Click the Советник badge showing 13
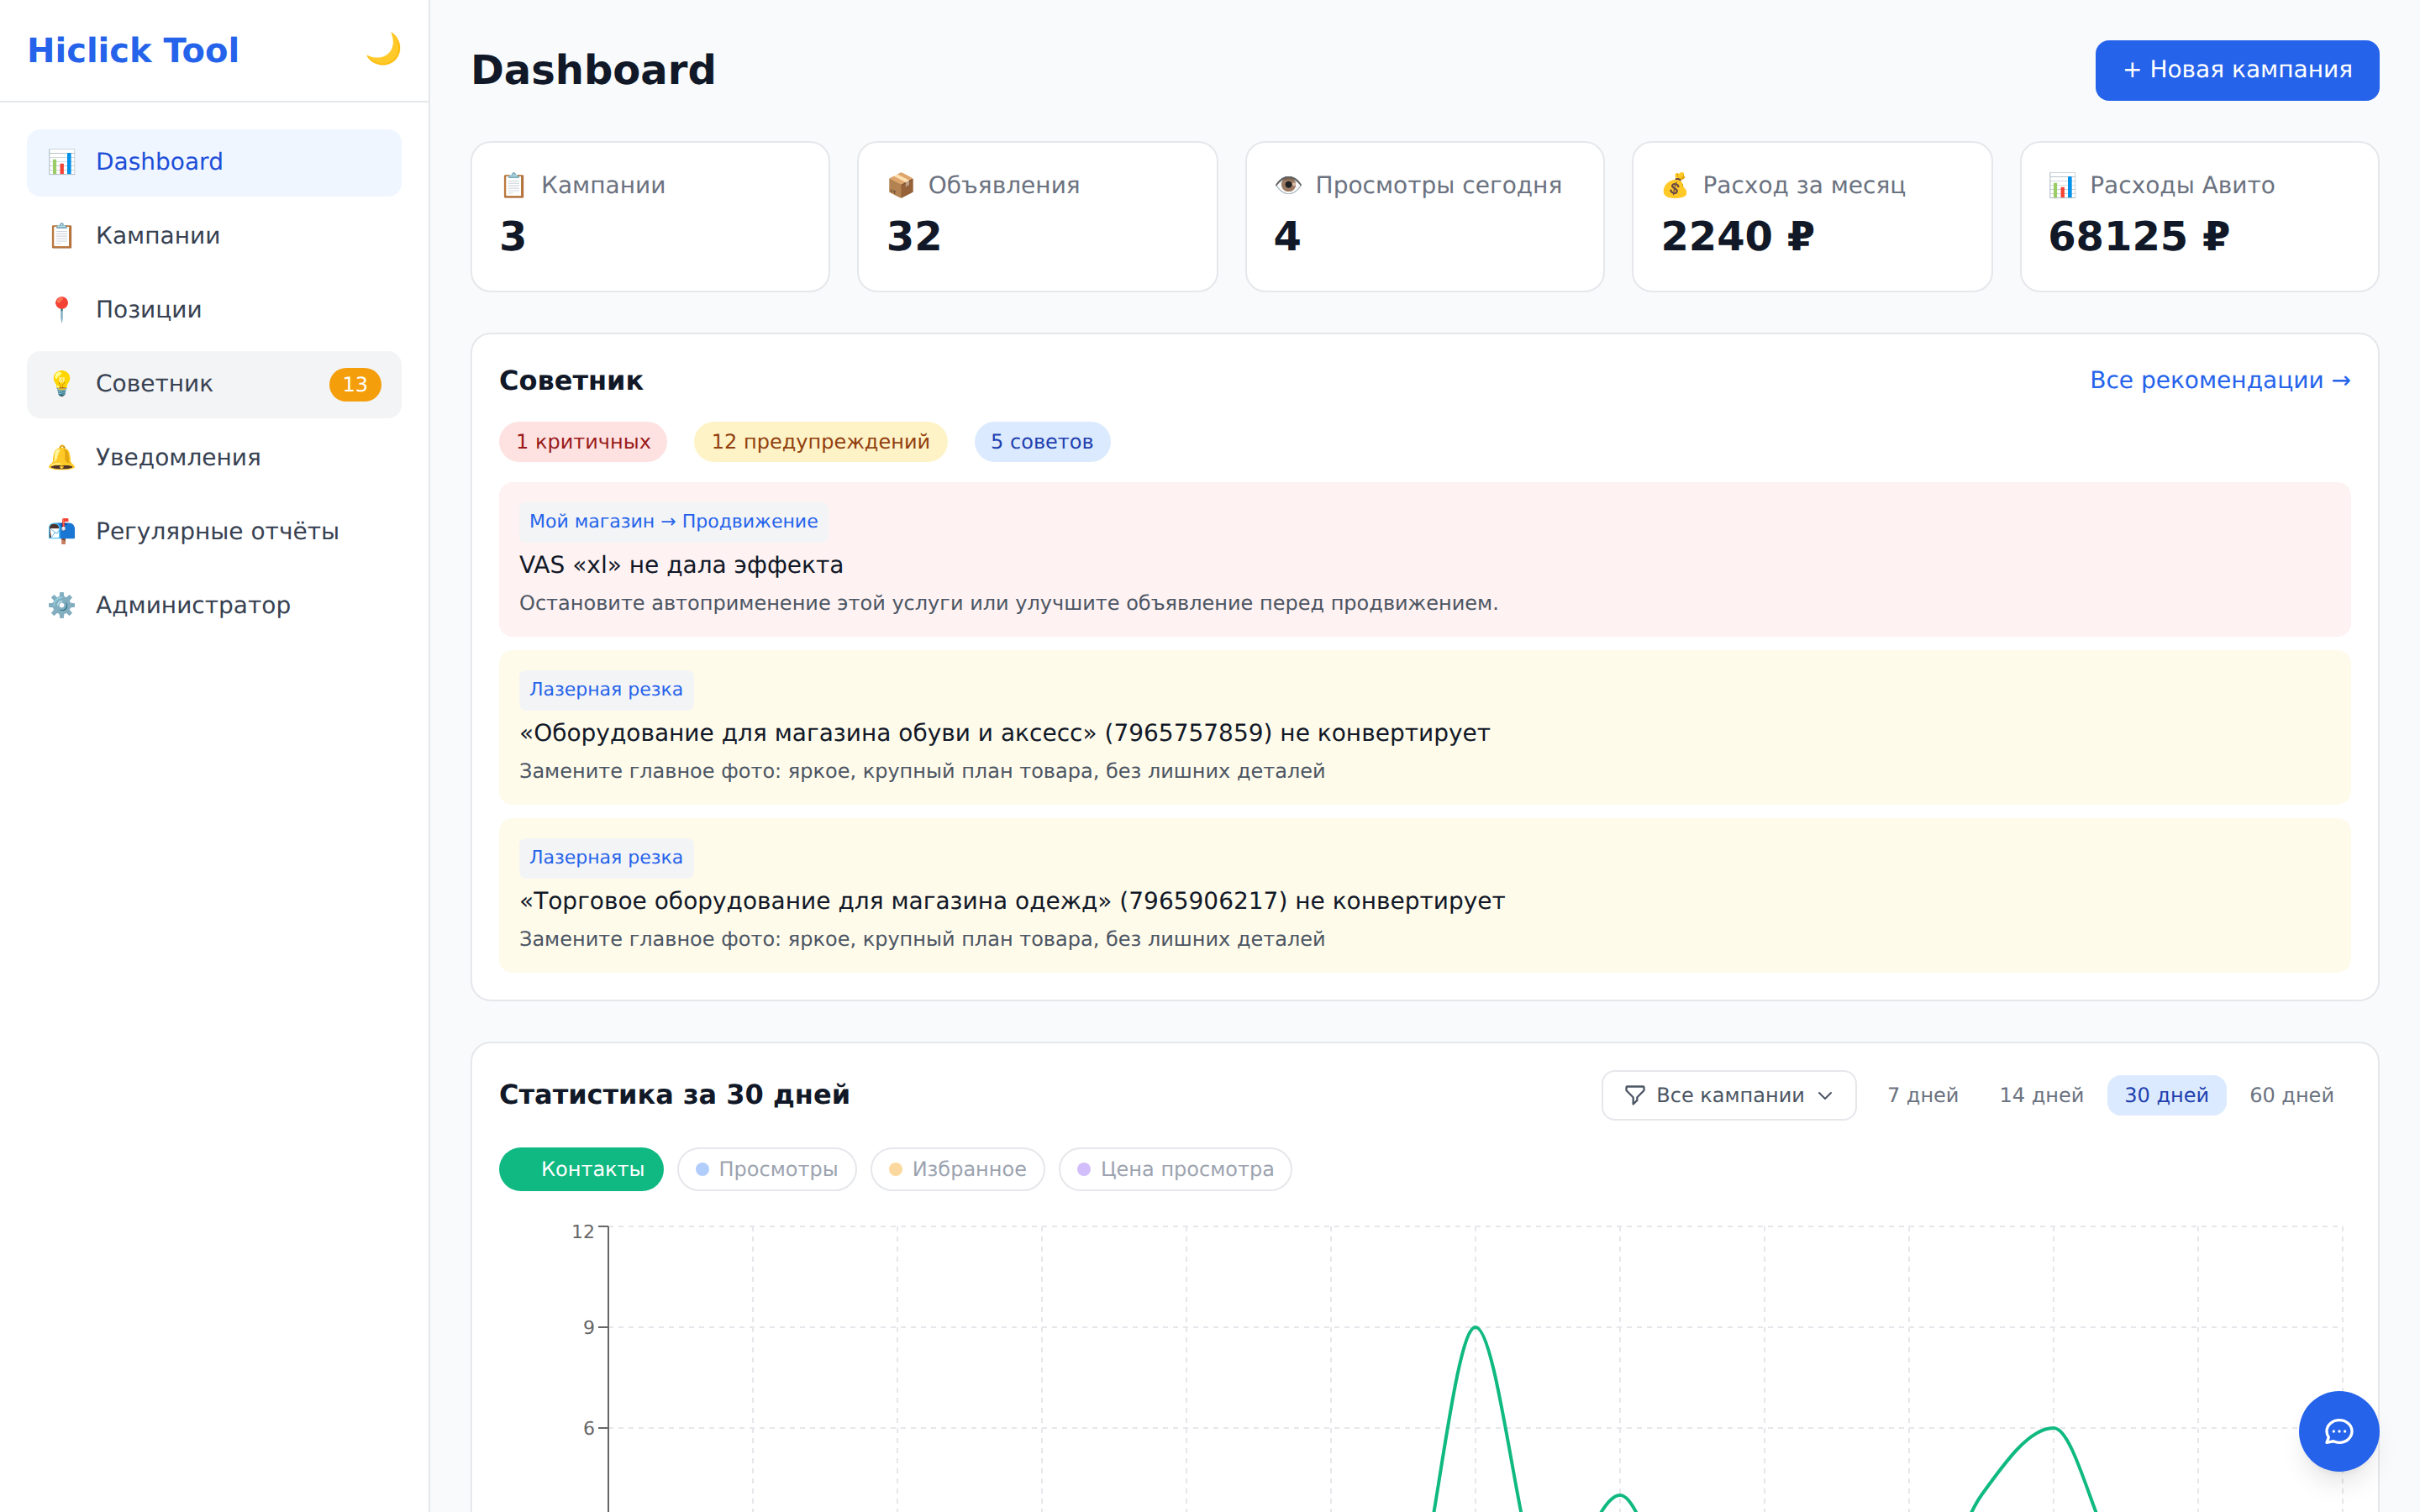2420x1512 pixels. coord(355,385)
